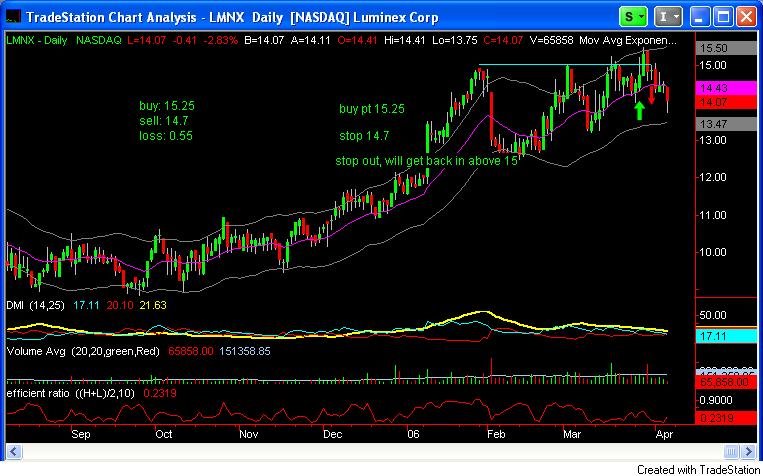Click the 12.00 price axis label
Screen dimensions: 763x476
pos(713,177)
